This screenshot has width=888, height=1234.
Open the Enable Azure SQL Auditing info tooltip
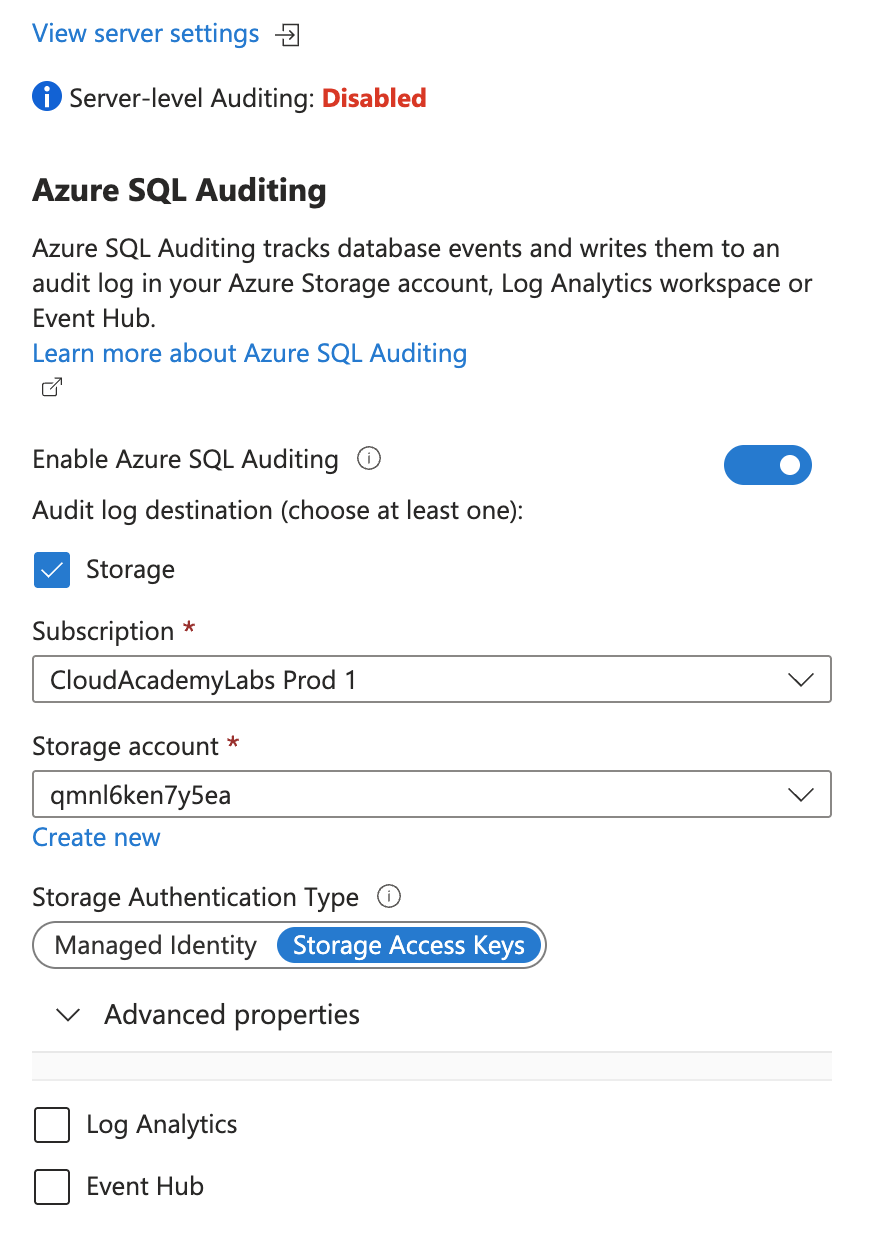coord(369,459)
